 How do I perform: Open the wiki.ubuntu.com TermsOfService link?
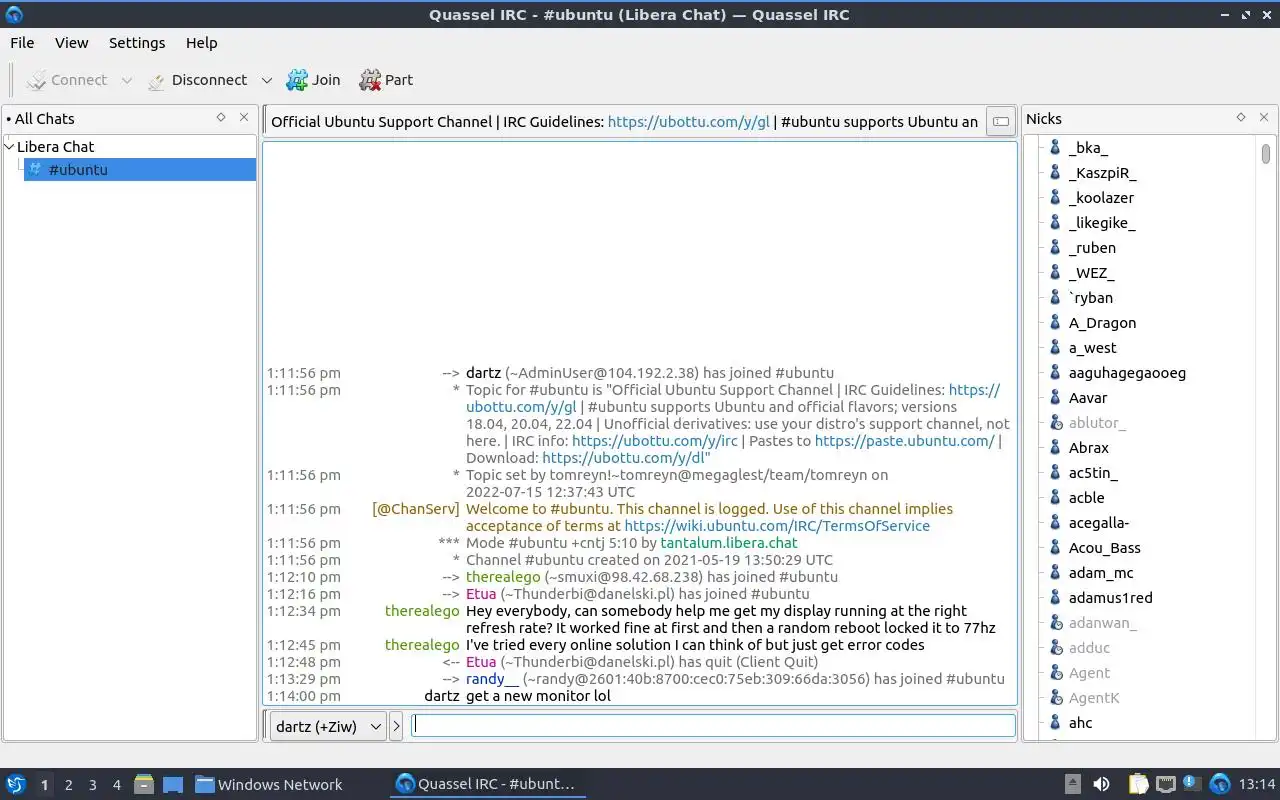point(777,526)
